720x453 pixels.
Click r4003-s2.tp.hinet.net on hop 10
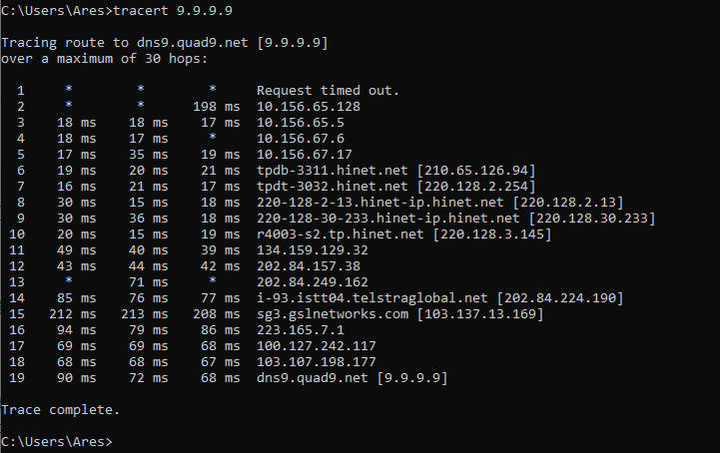340,234
